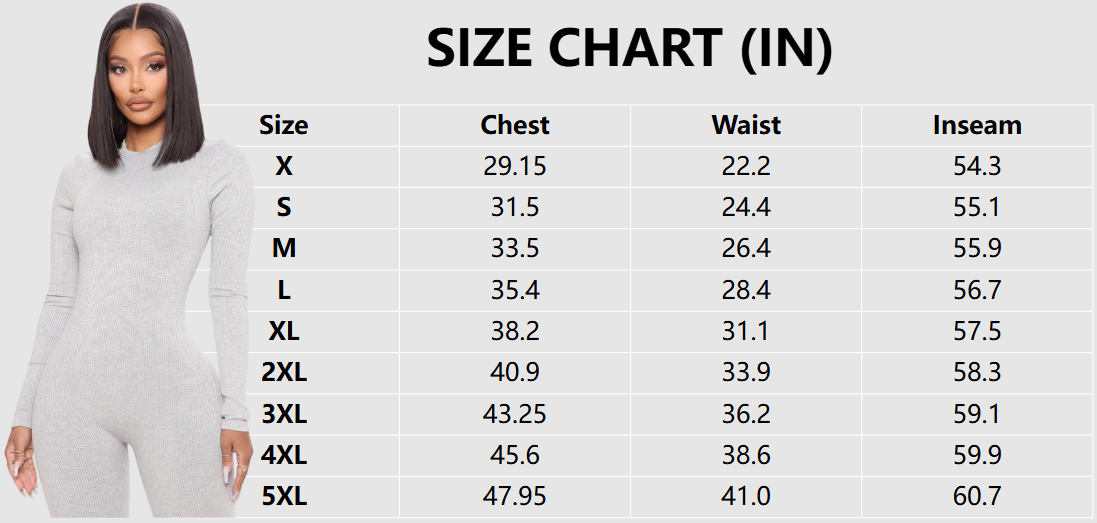
Task: Click waist value 28.4 for size L
Action: (x=746, y=290)
